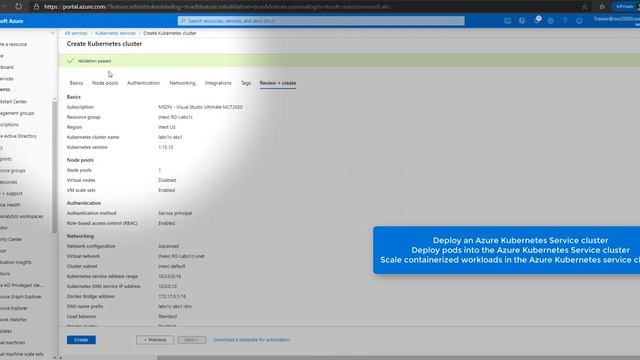This screenshot has height=360, width=640.
Task: Open the browser favorites list icon
Action: (x=602, y=7)
